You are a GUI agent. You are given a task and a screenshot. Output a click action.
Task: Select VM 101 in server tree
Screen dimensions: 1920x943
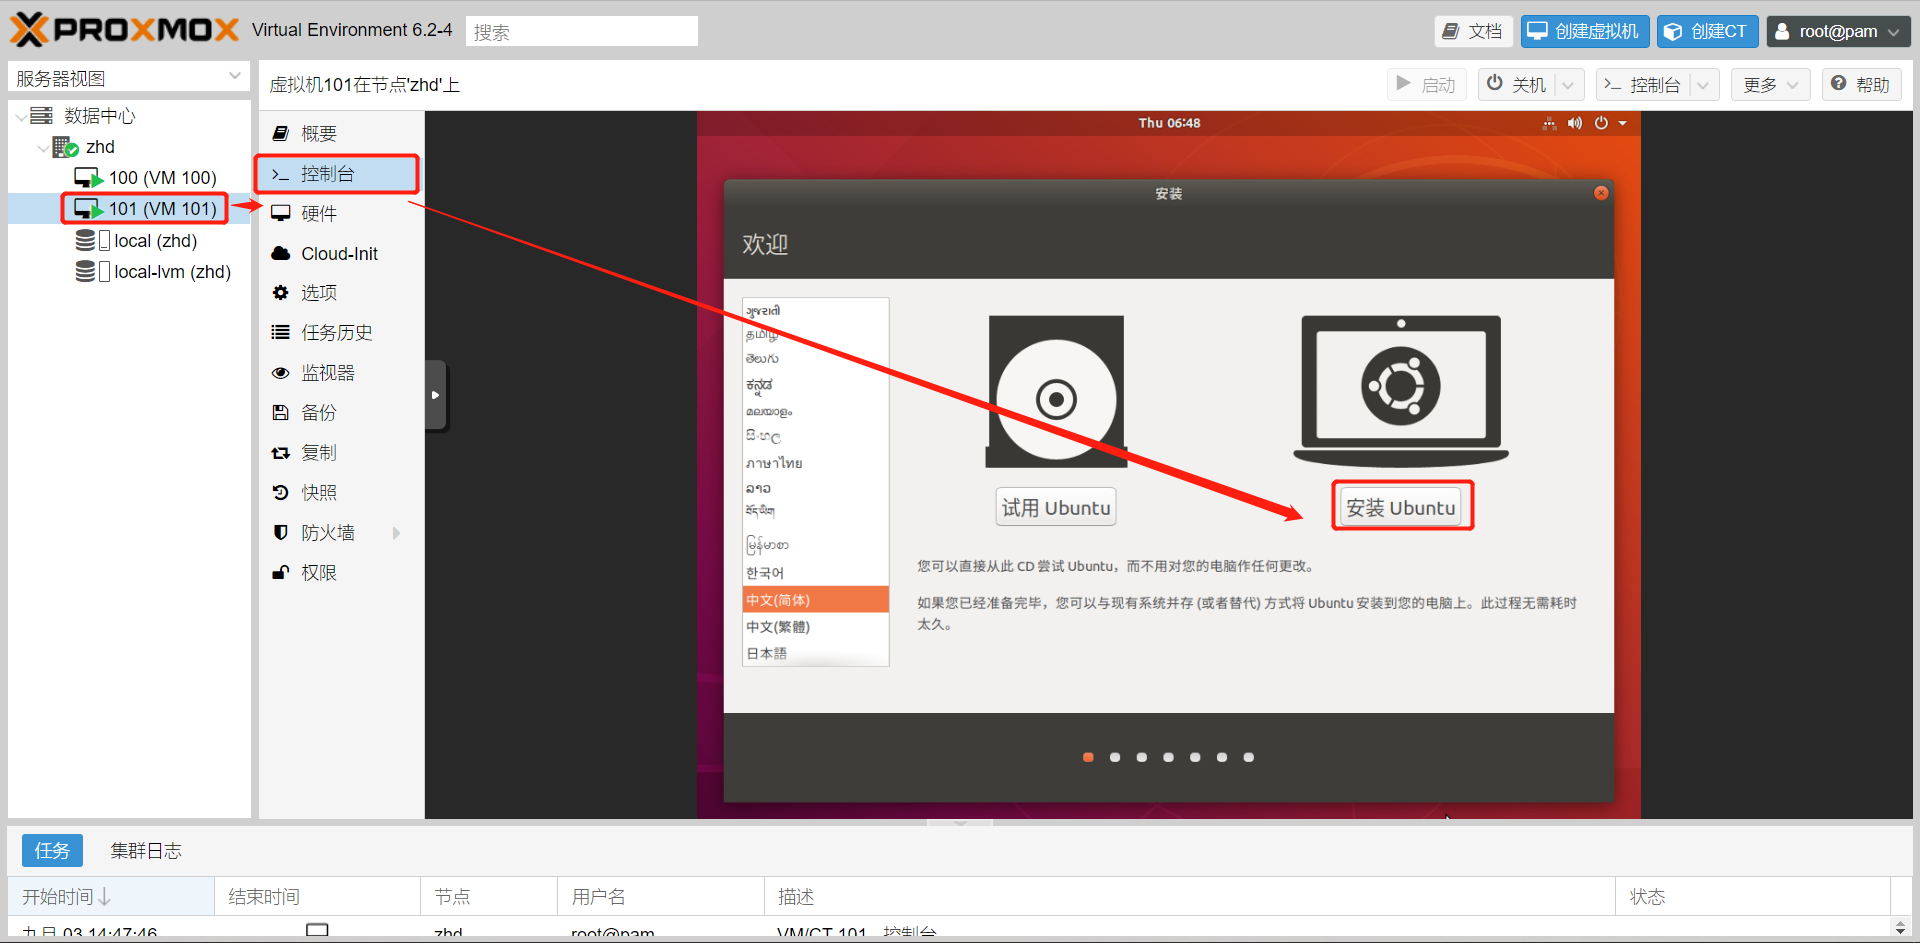point(146,209)
